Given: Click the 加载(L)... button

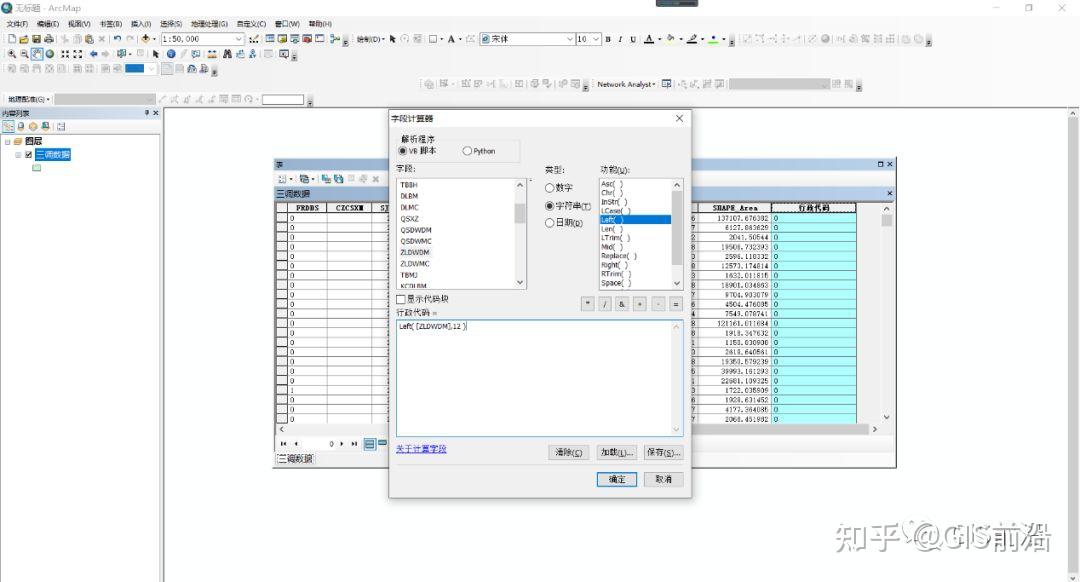Looking at the screenshot, I should pos(616,453).
